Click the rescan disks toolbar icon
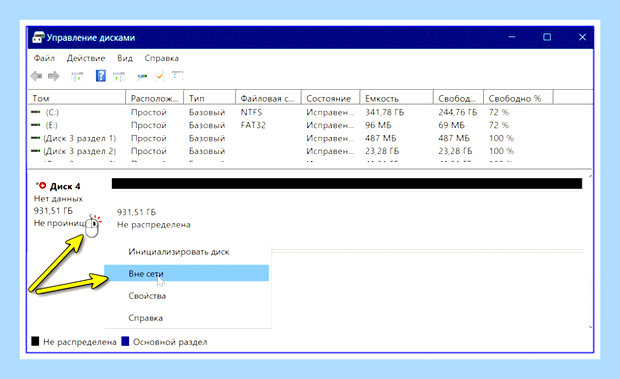This screenshot has height=379, width=620. 142,76
